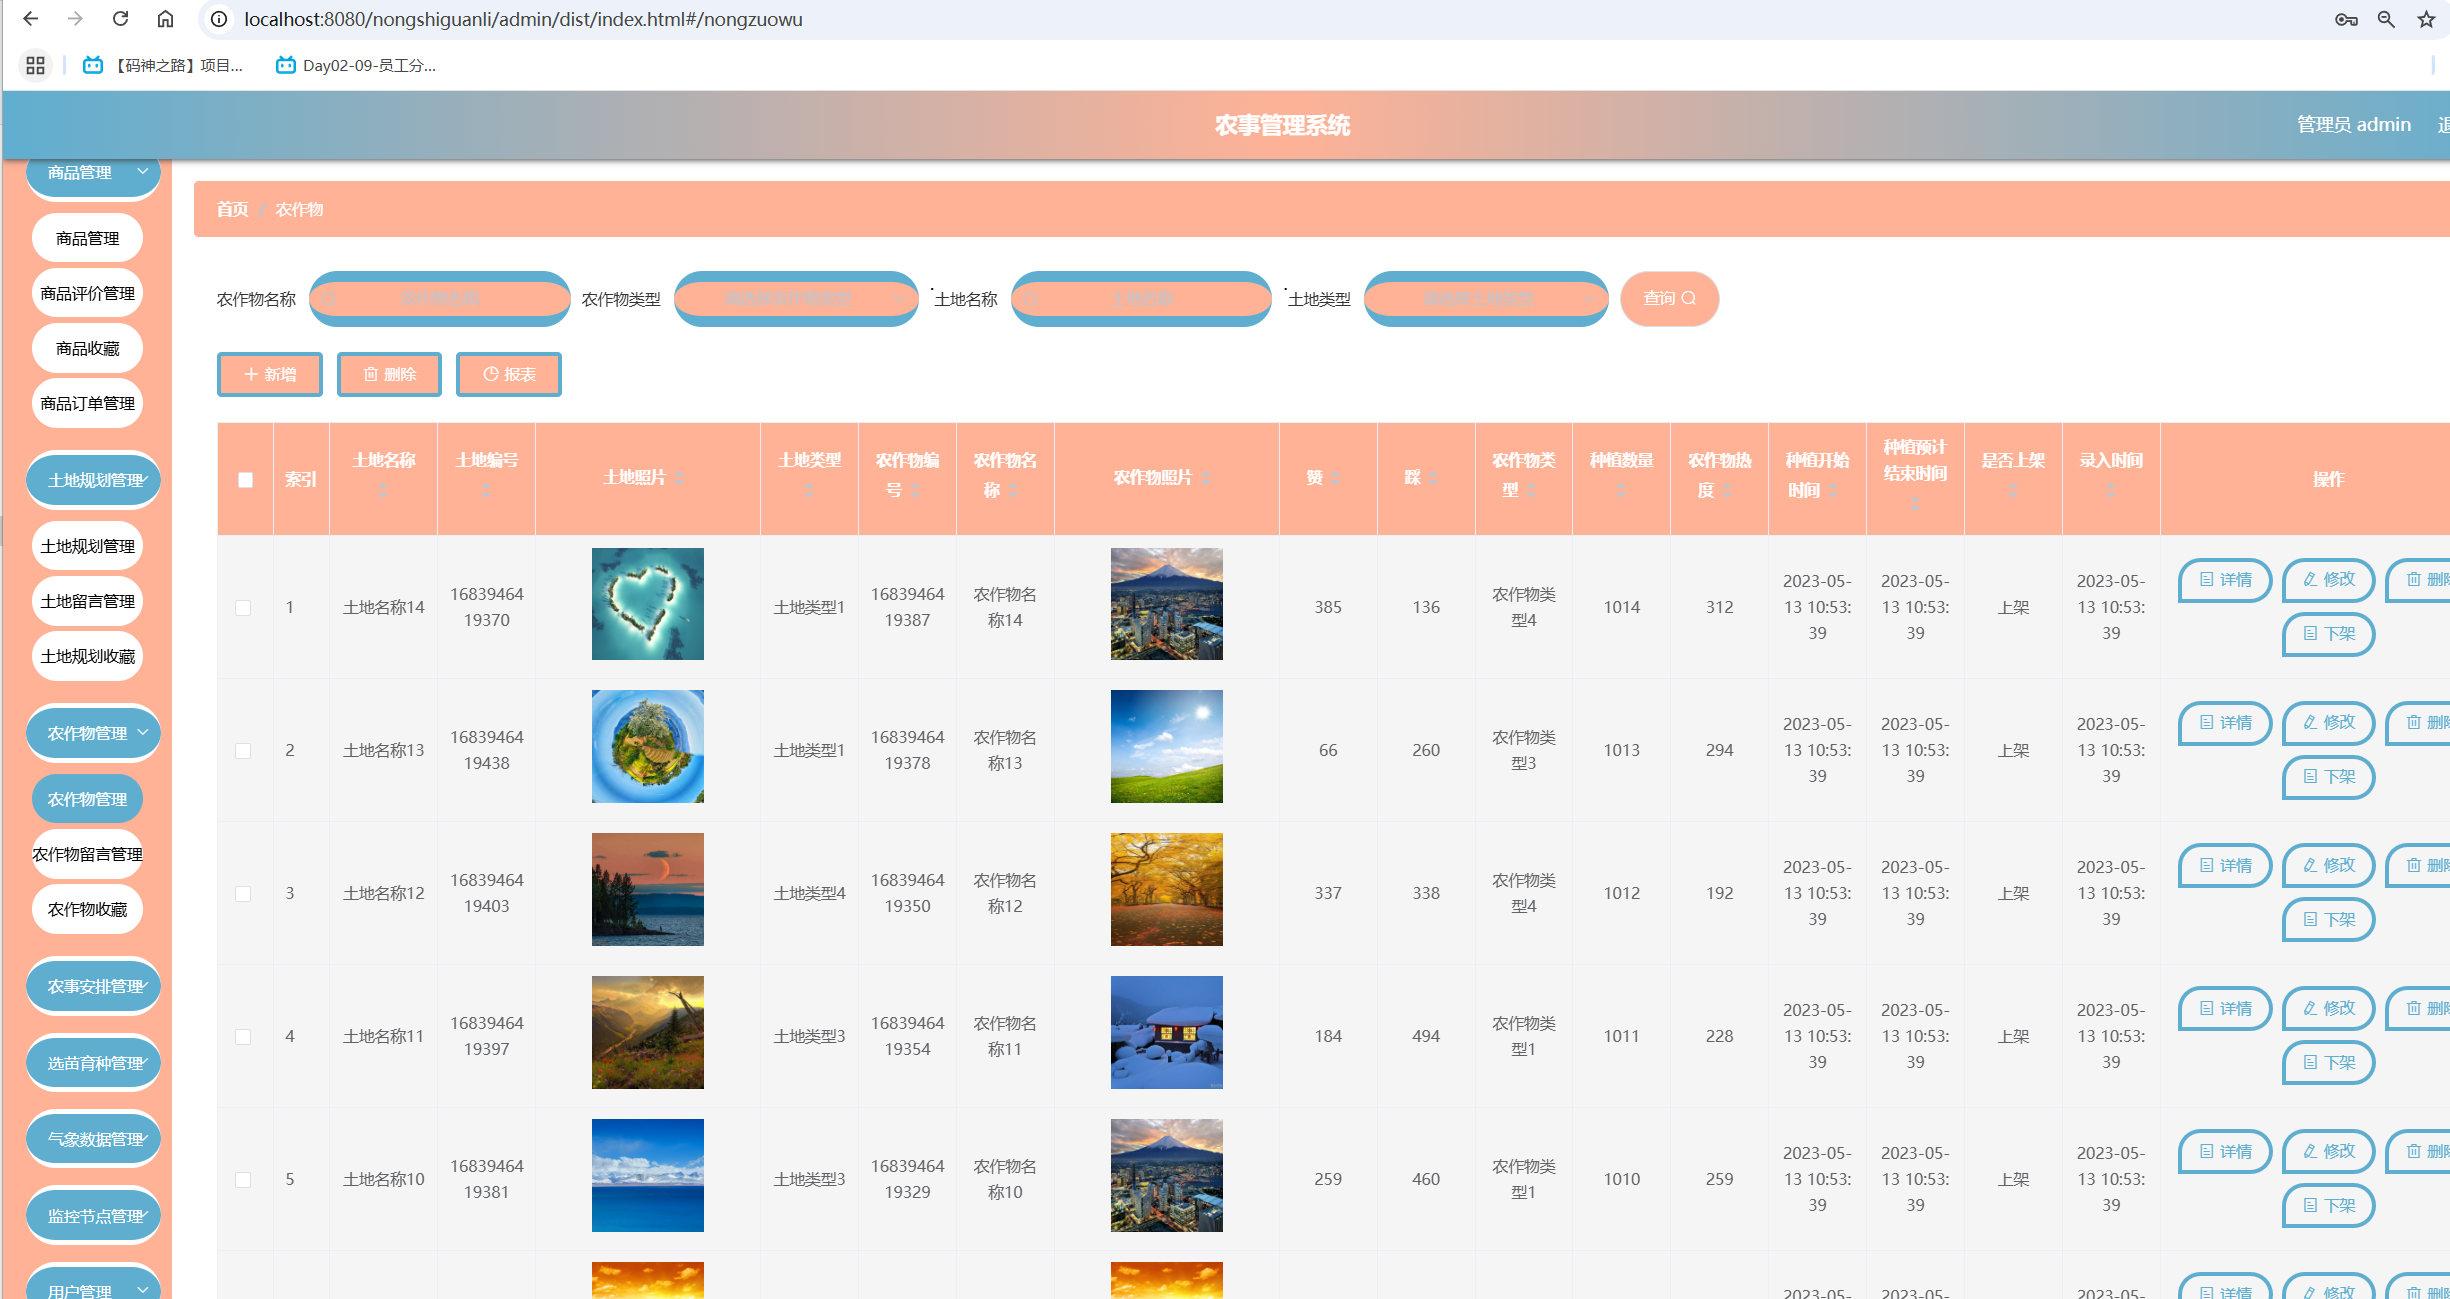Open 农作物留言管理 menu item
The height and width of the screenshot is (1299, 2450).
tap(87, 854)
